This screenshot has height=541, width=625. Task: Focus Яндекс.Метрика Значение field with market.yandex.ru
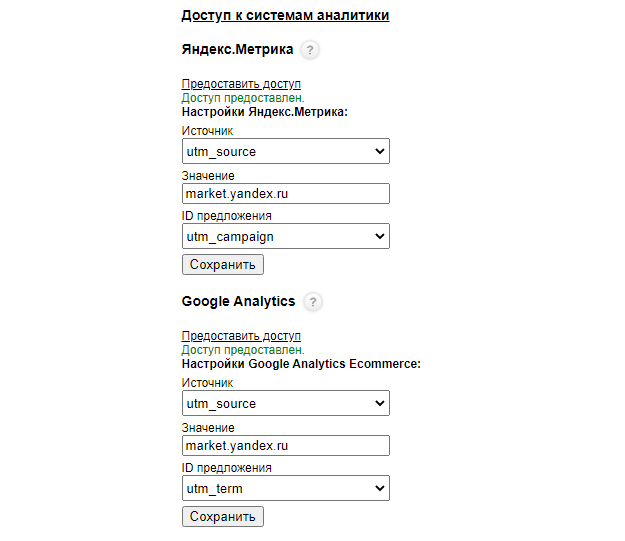click(x=286, y=194)
